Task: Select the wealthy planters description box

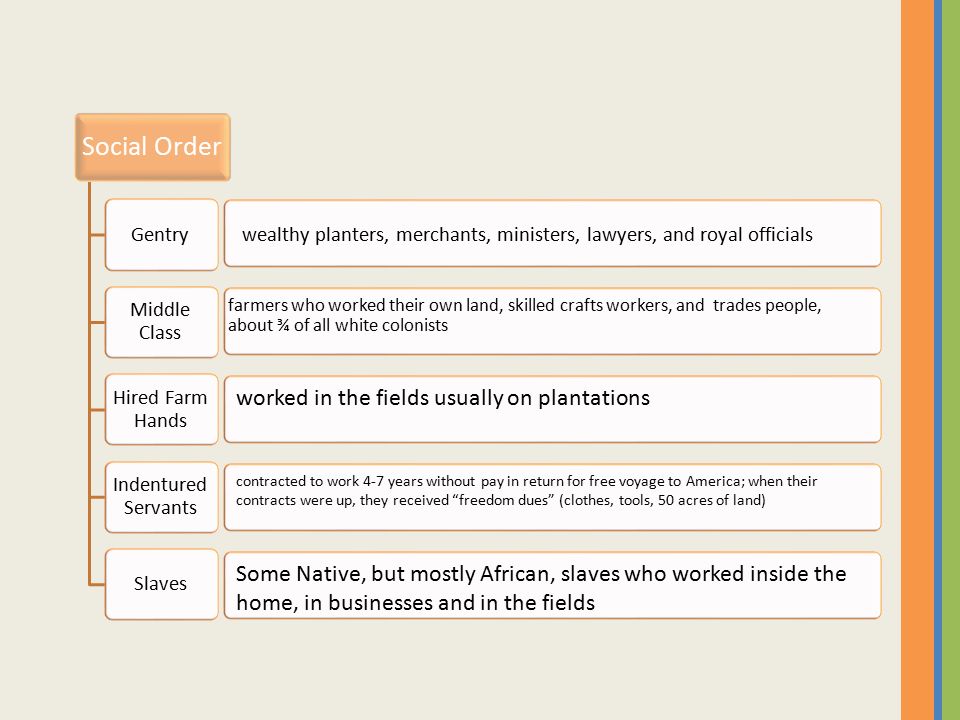Action: click(x=552, y=233)
